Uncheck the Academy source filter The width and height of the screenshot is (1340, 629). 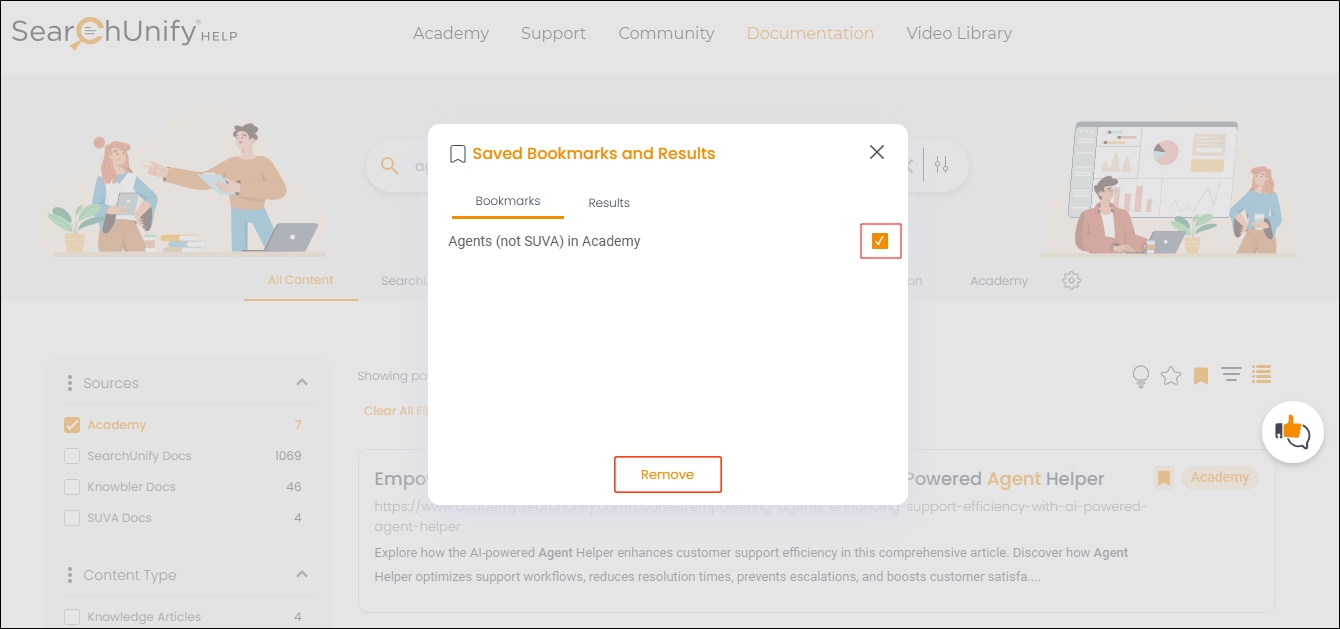72,425
